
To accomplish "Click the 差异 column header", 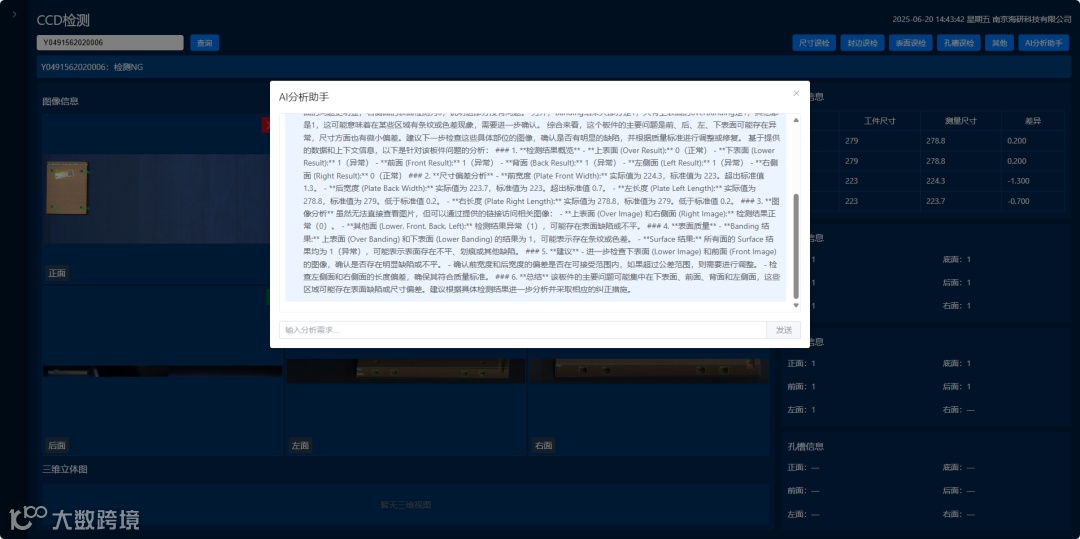I will [1032, 120].
